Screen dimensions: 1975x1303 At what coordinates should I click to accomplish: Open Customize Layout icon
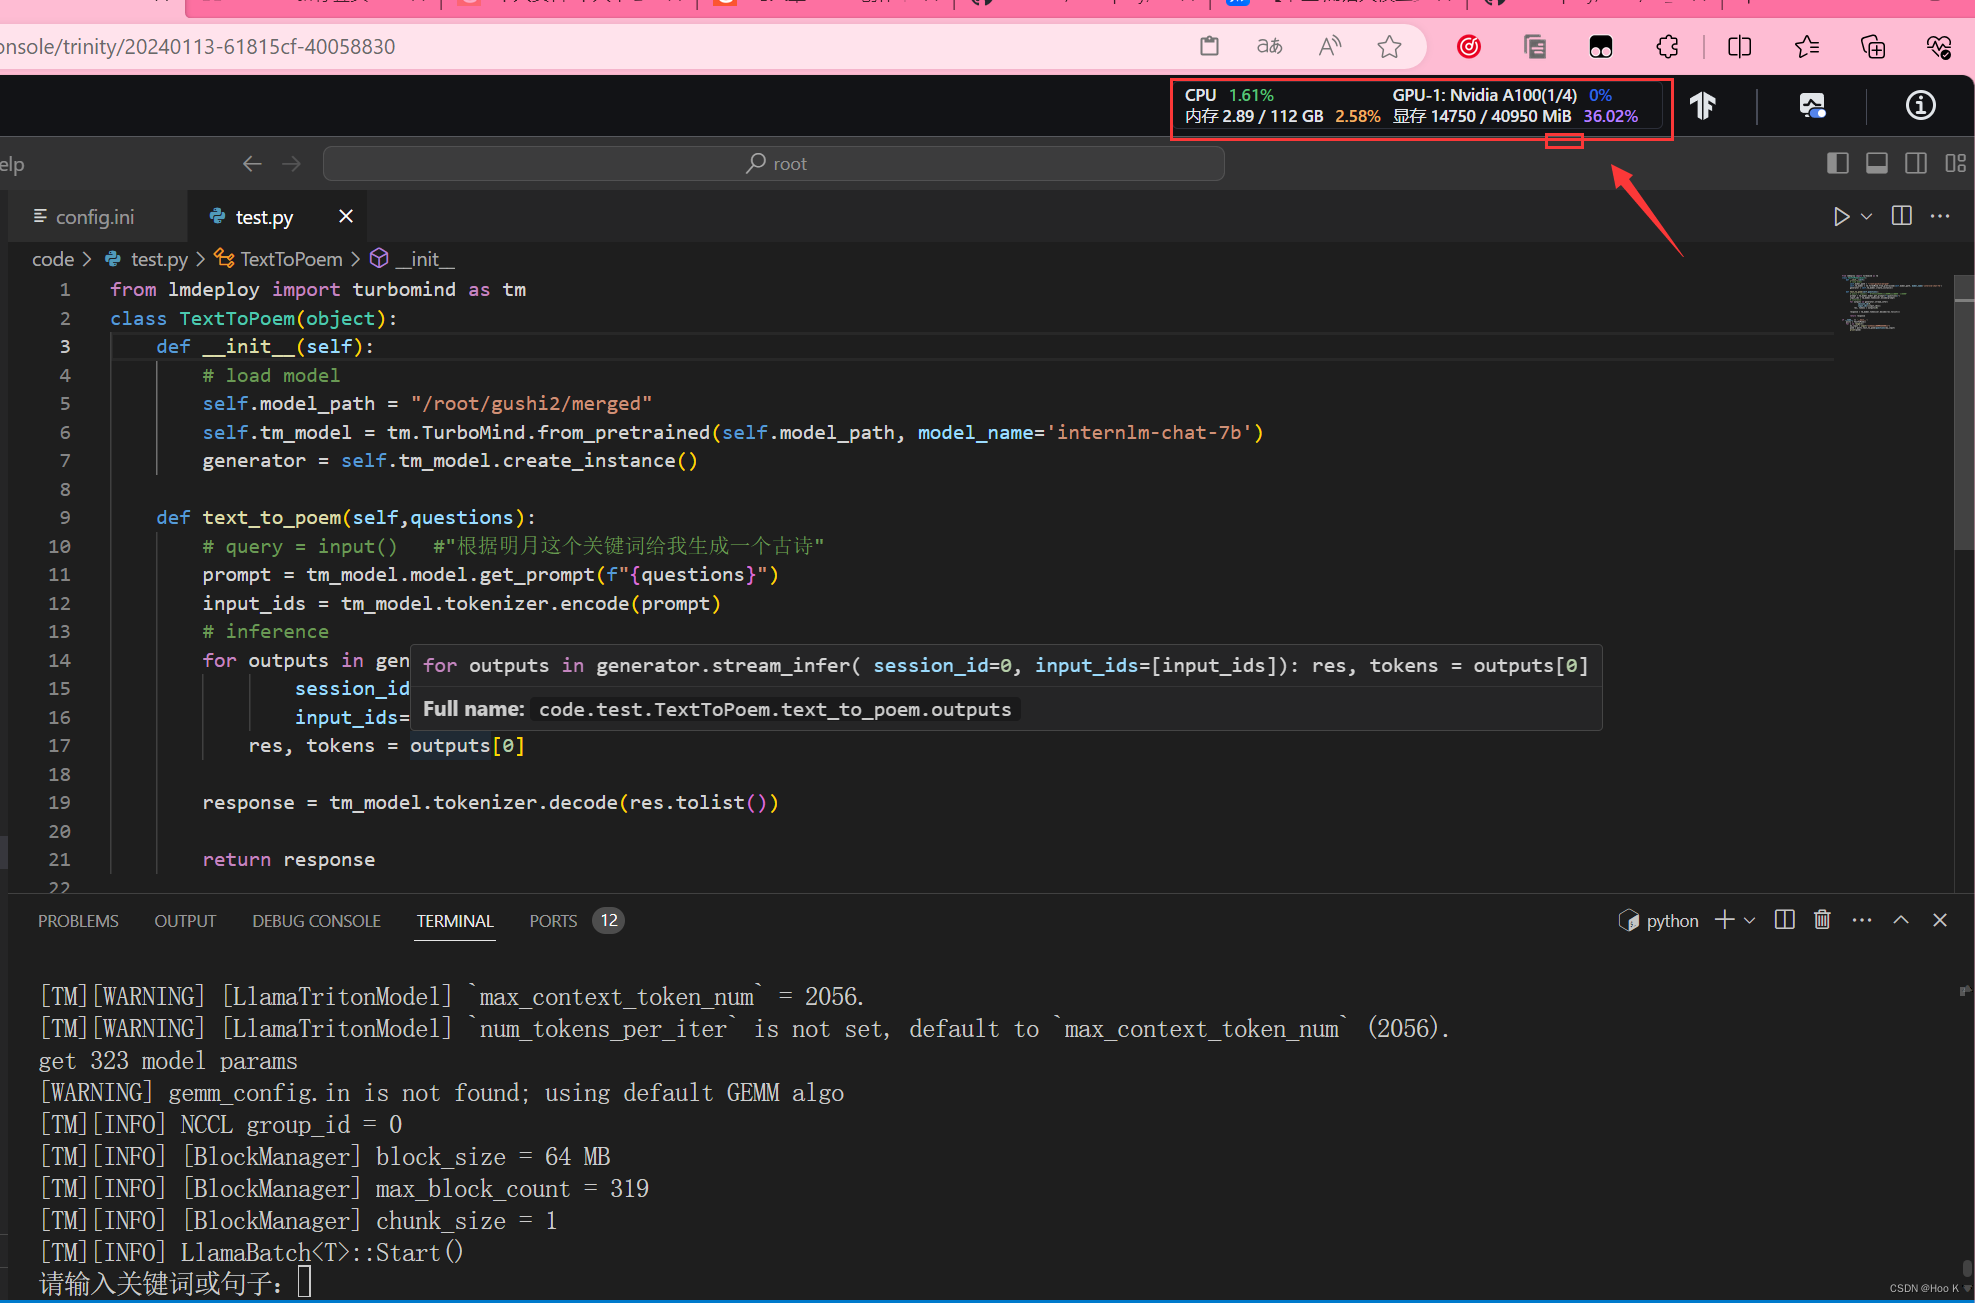pos(1955,163)
